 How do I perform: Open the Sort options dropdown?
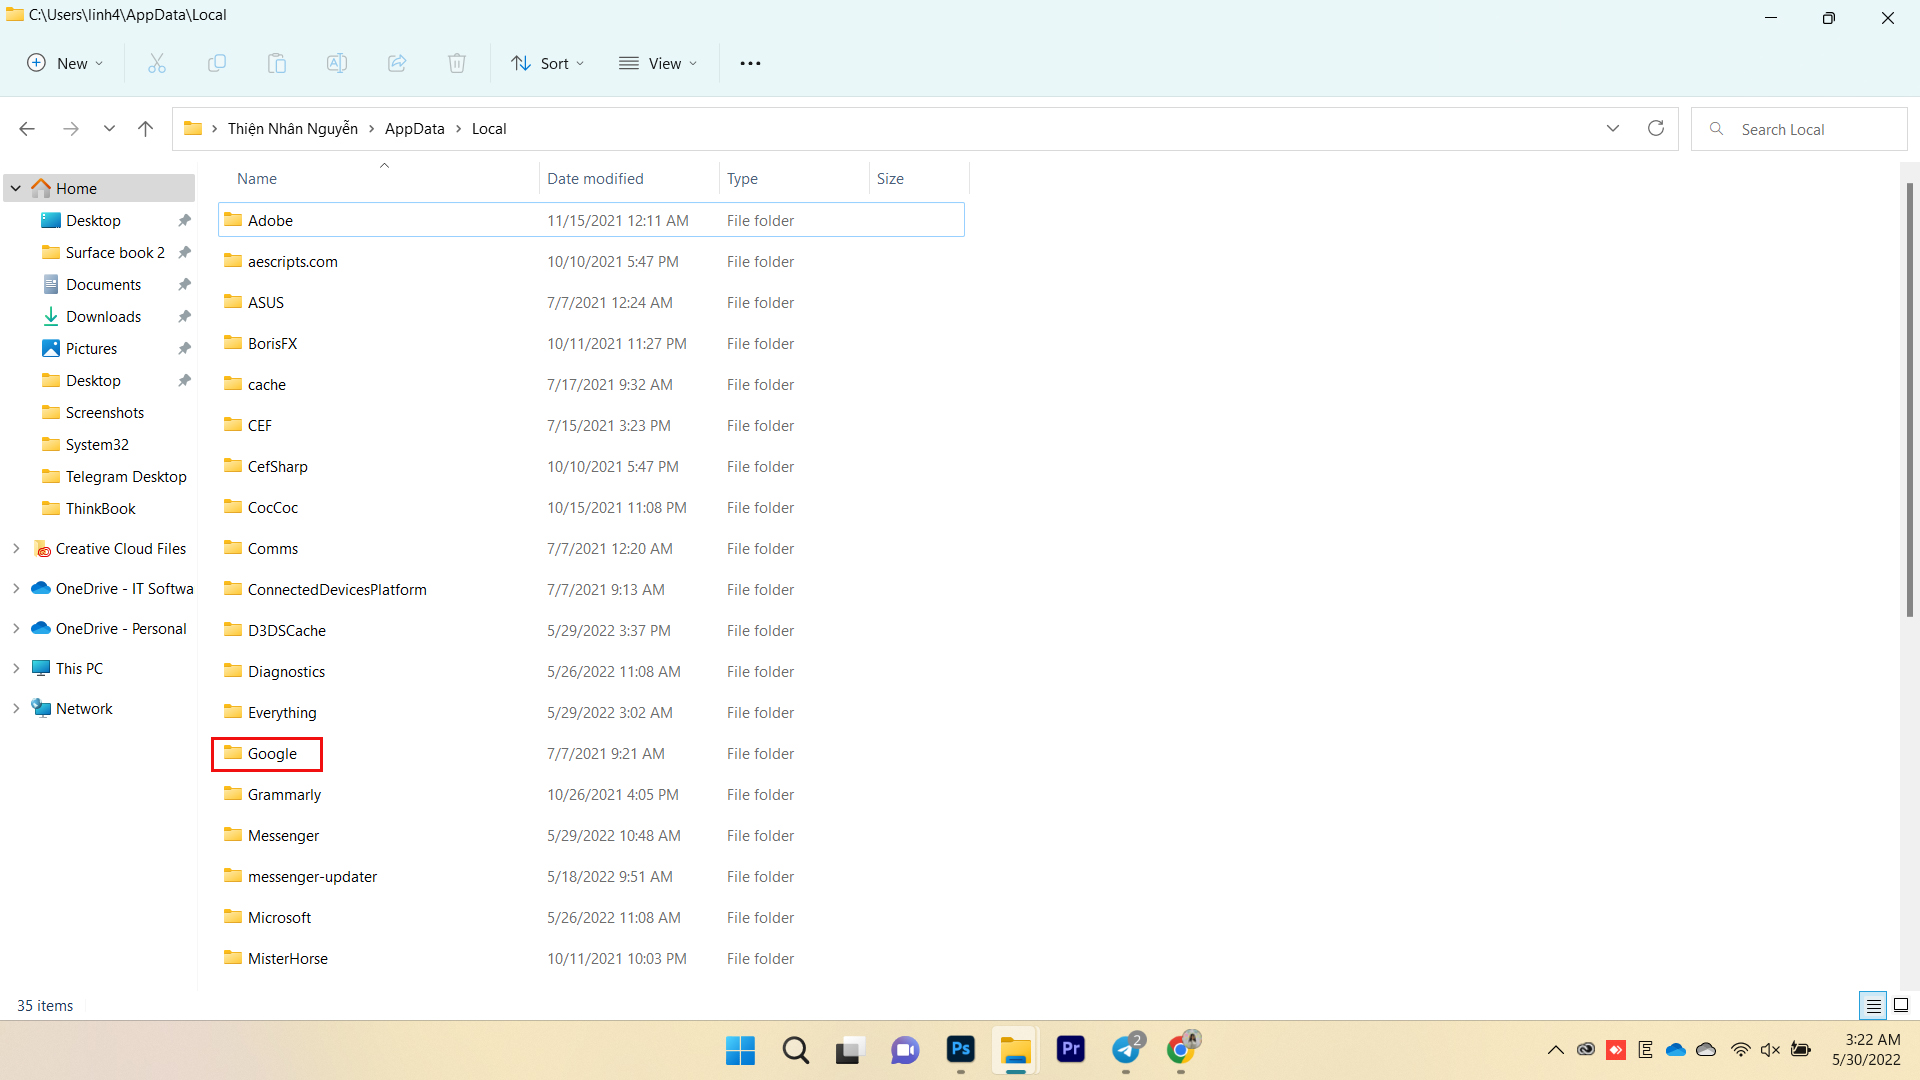pyautogui.click(x=548, y=63)
